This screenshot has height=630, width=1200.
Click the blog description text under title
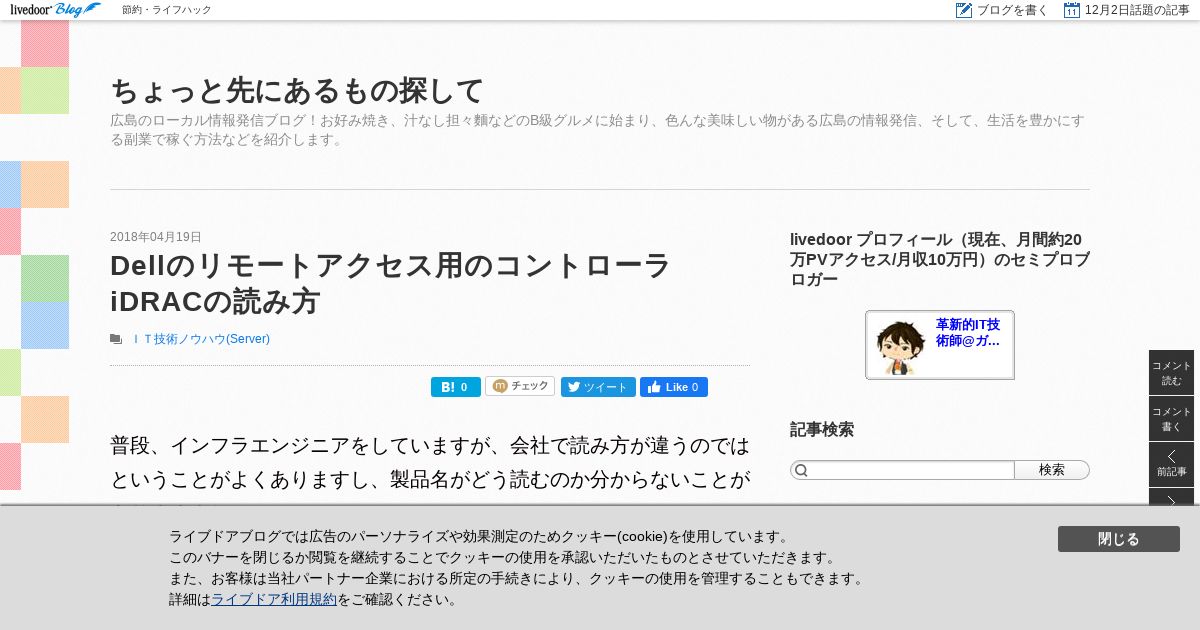click(x=598, y=130)
